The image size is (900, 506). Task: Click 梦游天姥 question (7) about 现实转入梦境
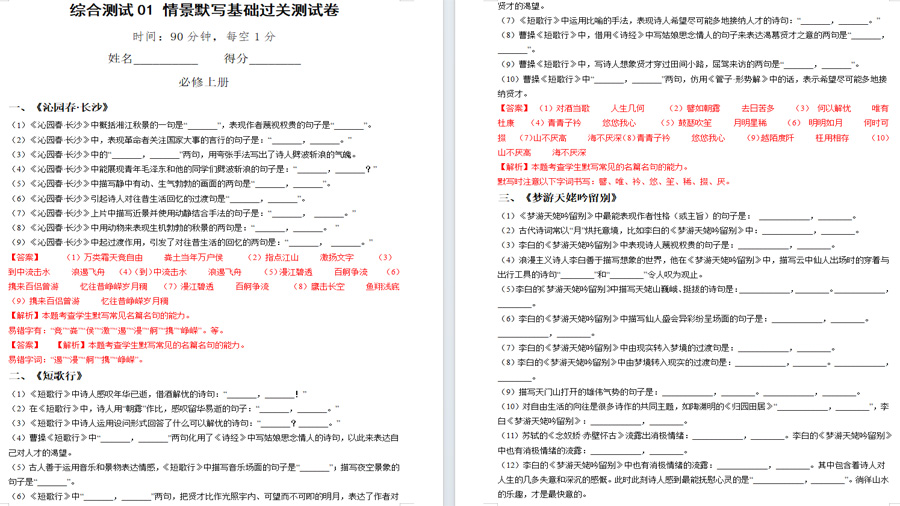click(x=668, y=348)
